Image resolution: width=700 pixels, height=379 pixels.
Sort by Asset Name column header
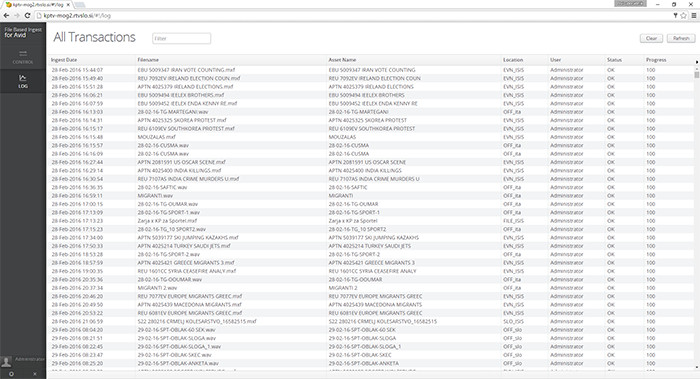point(342,60)
